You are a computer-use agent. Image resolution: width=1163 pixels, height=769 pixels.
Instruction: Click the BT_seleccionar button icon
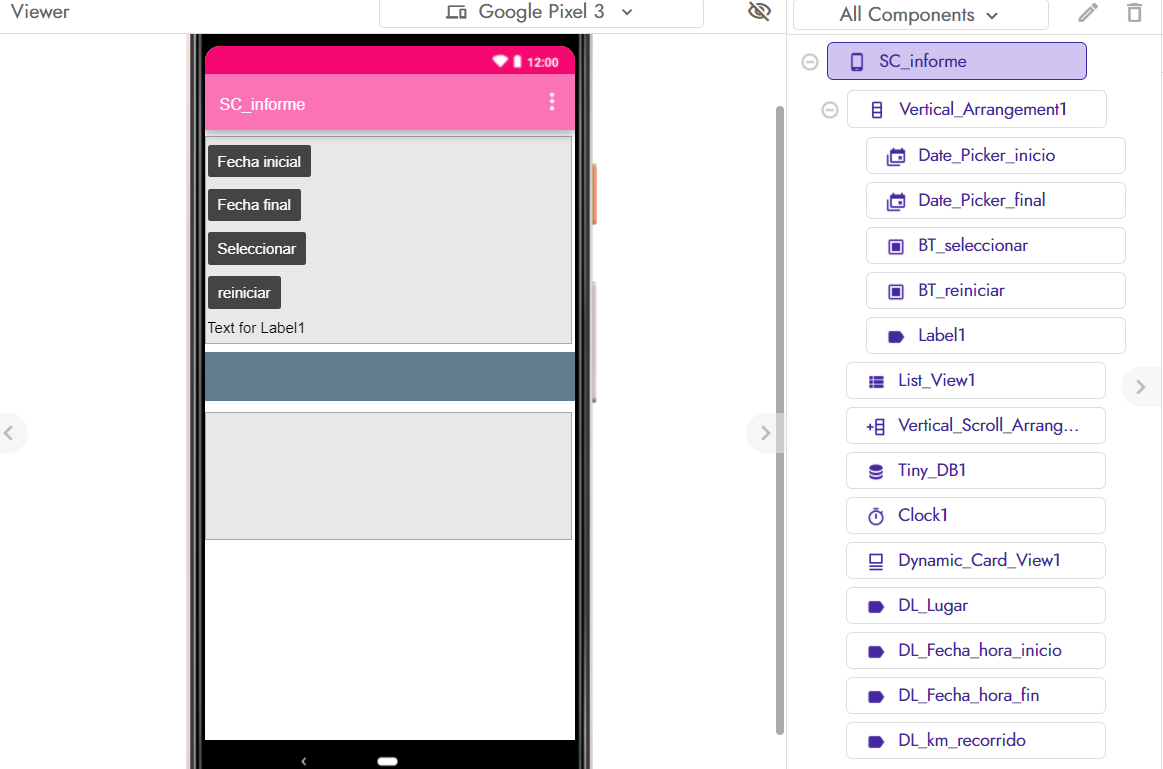(x=896, y=247)
